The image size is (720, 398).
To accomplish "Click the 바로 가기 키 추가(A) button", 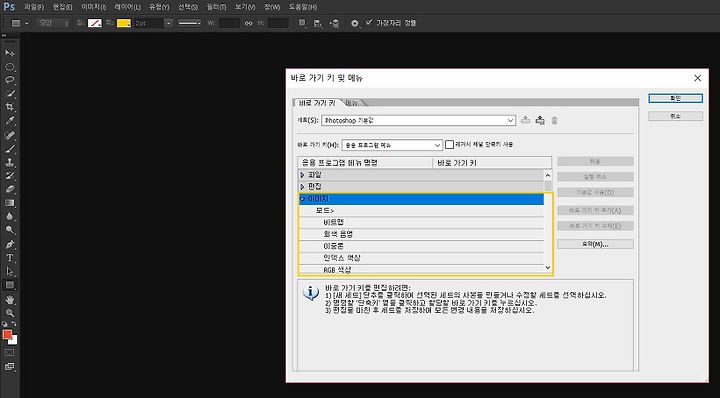I will tap(595, 211).
